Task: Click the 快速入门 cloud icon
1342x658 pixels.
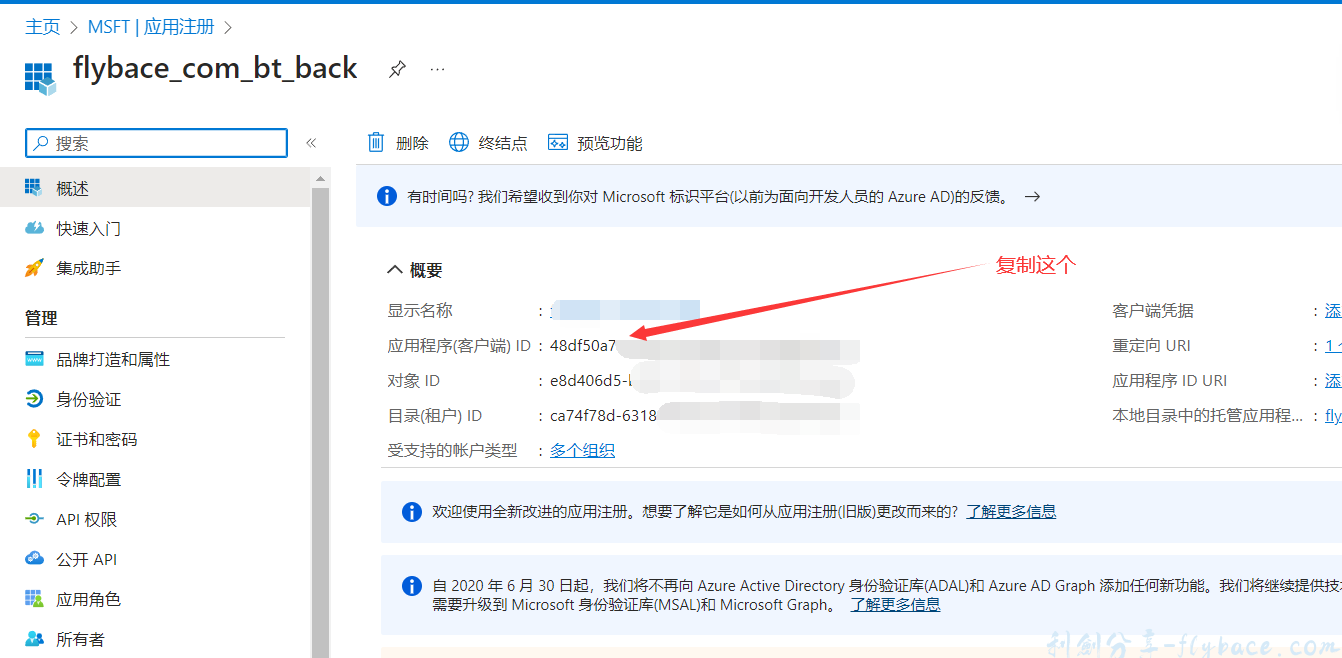Action: click(x=34, y=228)
